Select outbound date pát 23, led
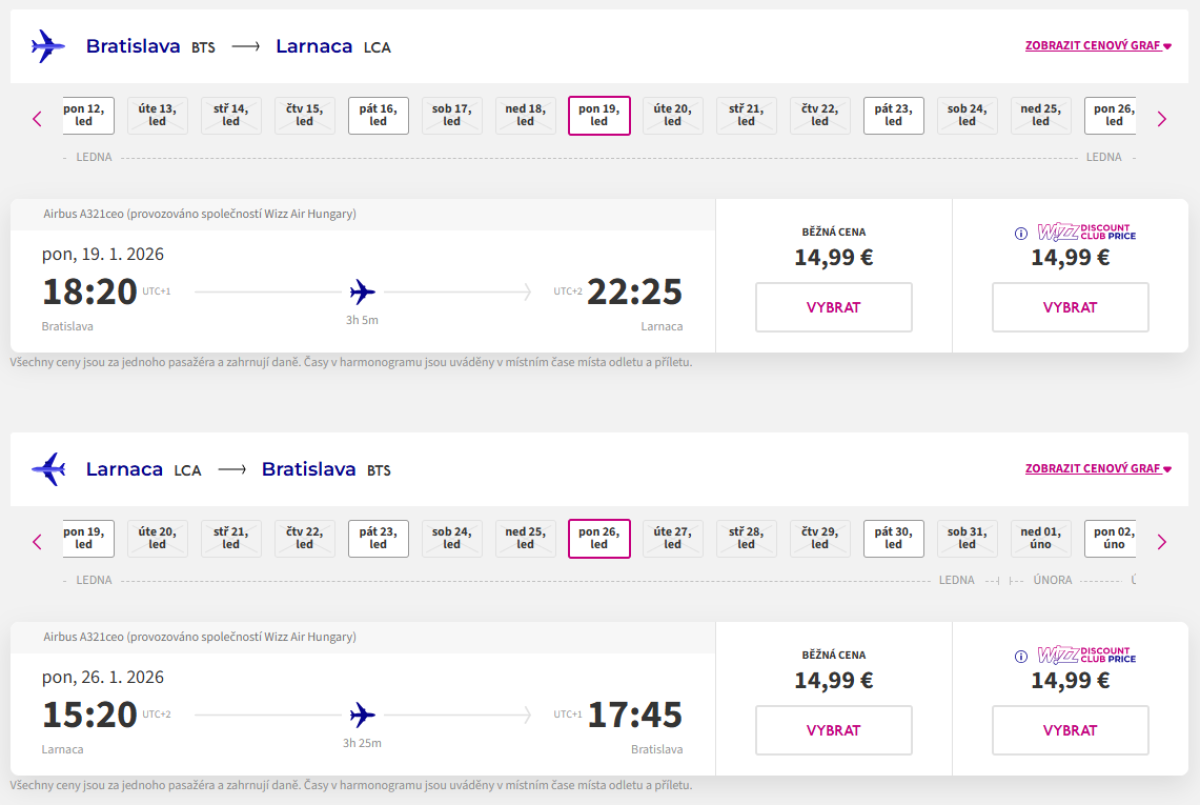The image size is (1200, 805). click(x=893, y=115)
